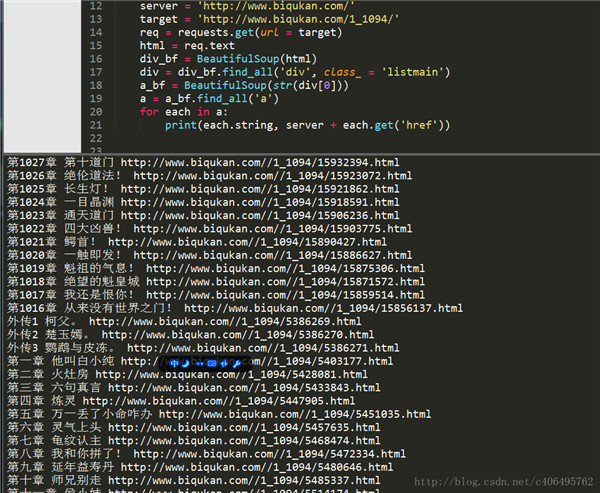Viewport: 600px width, 493px height.
Task: Click output URL ending 5451035.html
Action: [295, 415]
